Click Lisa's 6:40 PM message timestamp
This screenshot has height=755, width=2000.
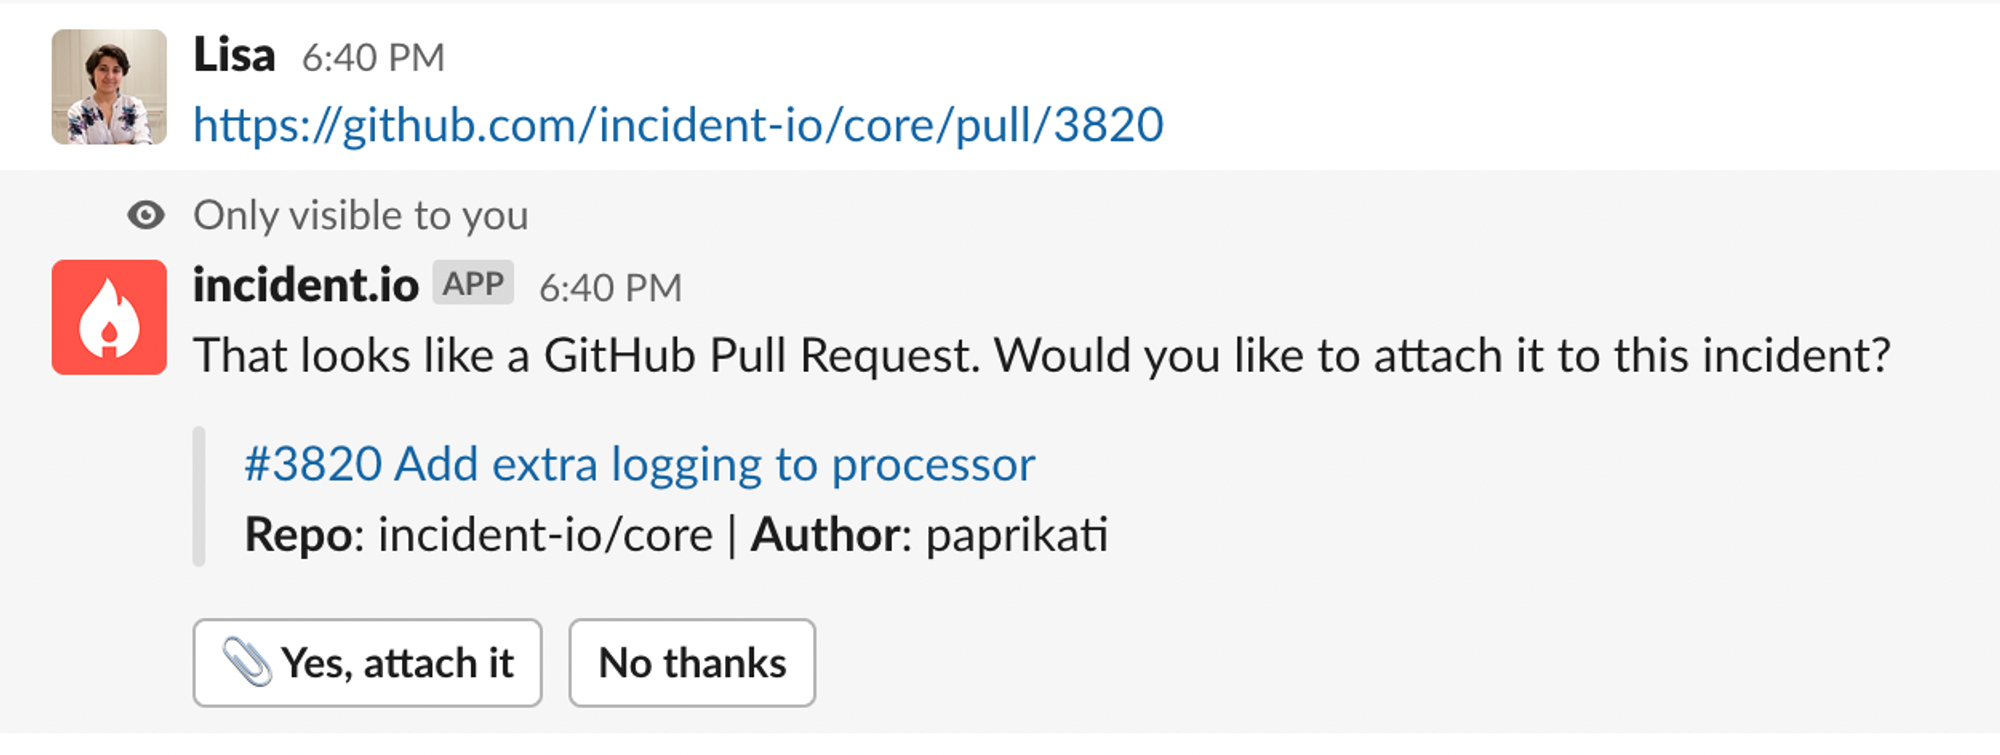click(373, 58)
